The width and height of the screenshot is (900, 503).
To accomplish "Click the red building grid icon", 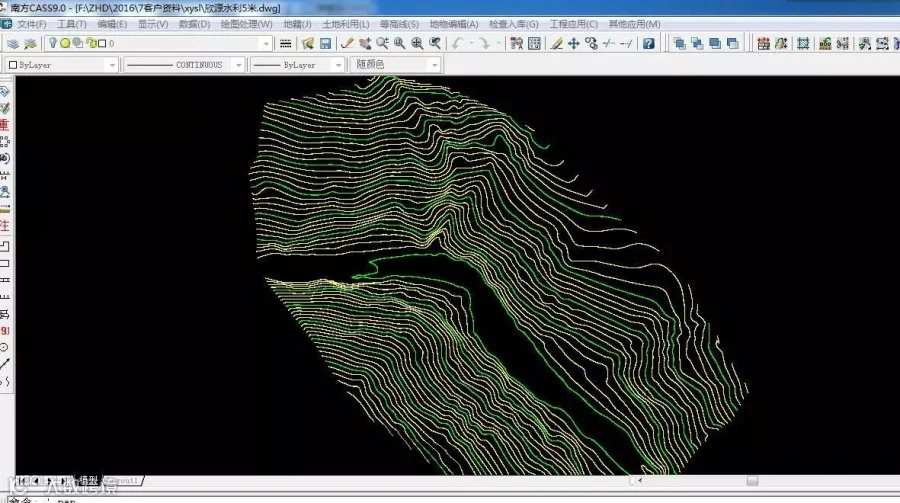I will (x=763, y=44).
